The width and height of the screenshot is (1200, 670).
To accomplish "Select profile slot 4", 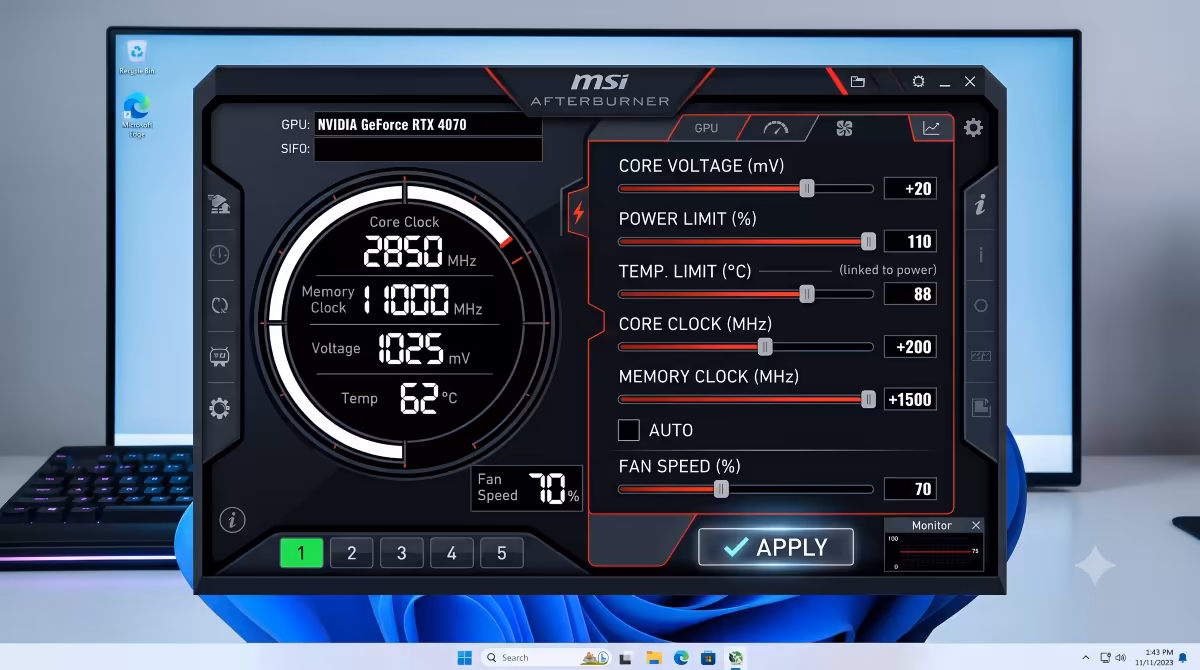I will (452, 553).
